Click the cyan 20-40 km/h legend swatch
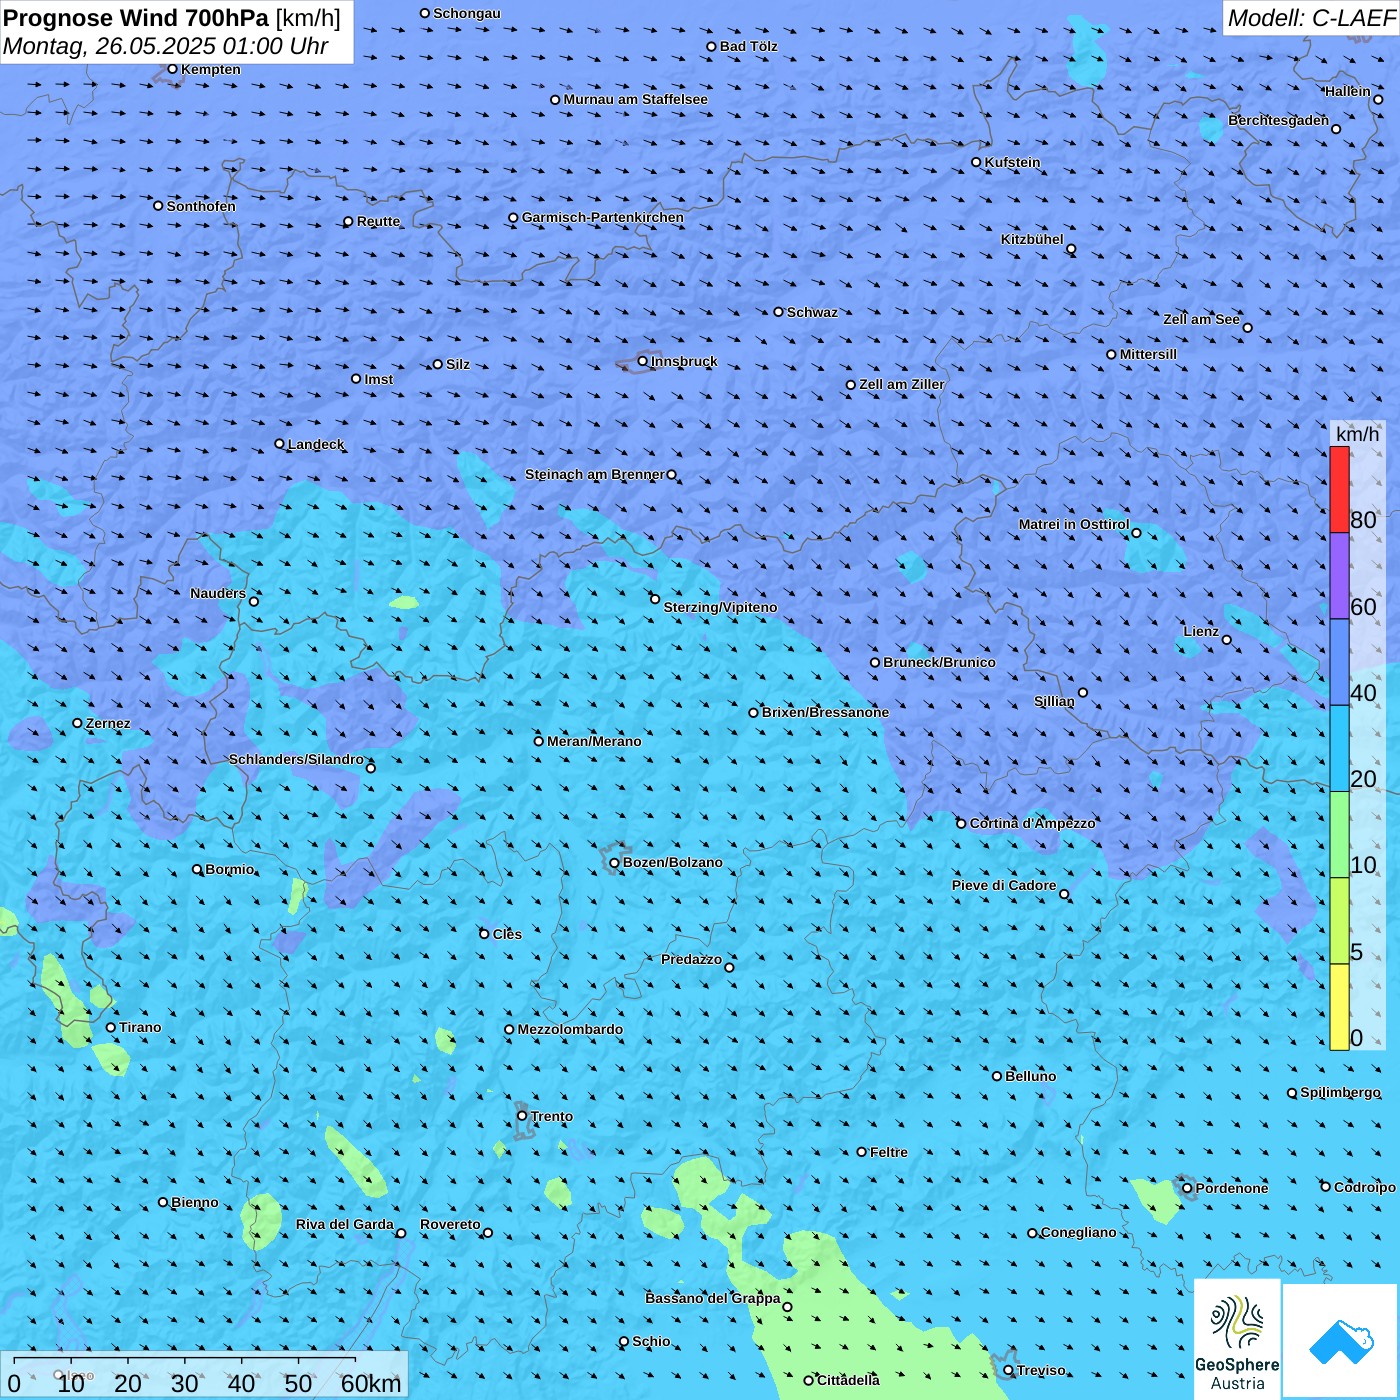 click(x=1339, y=749)
